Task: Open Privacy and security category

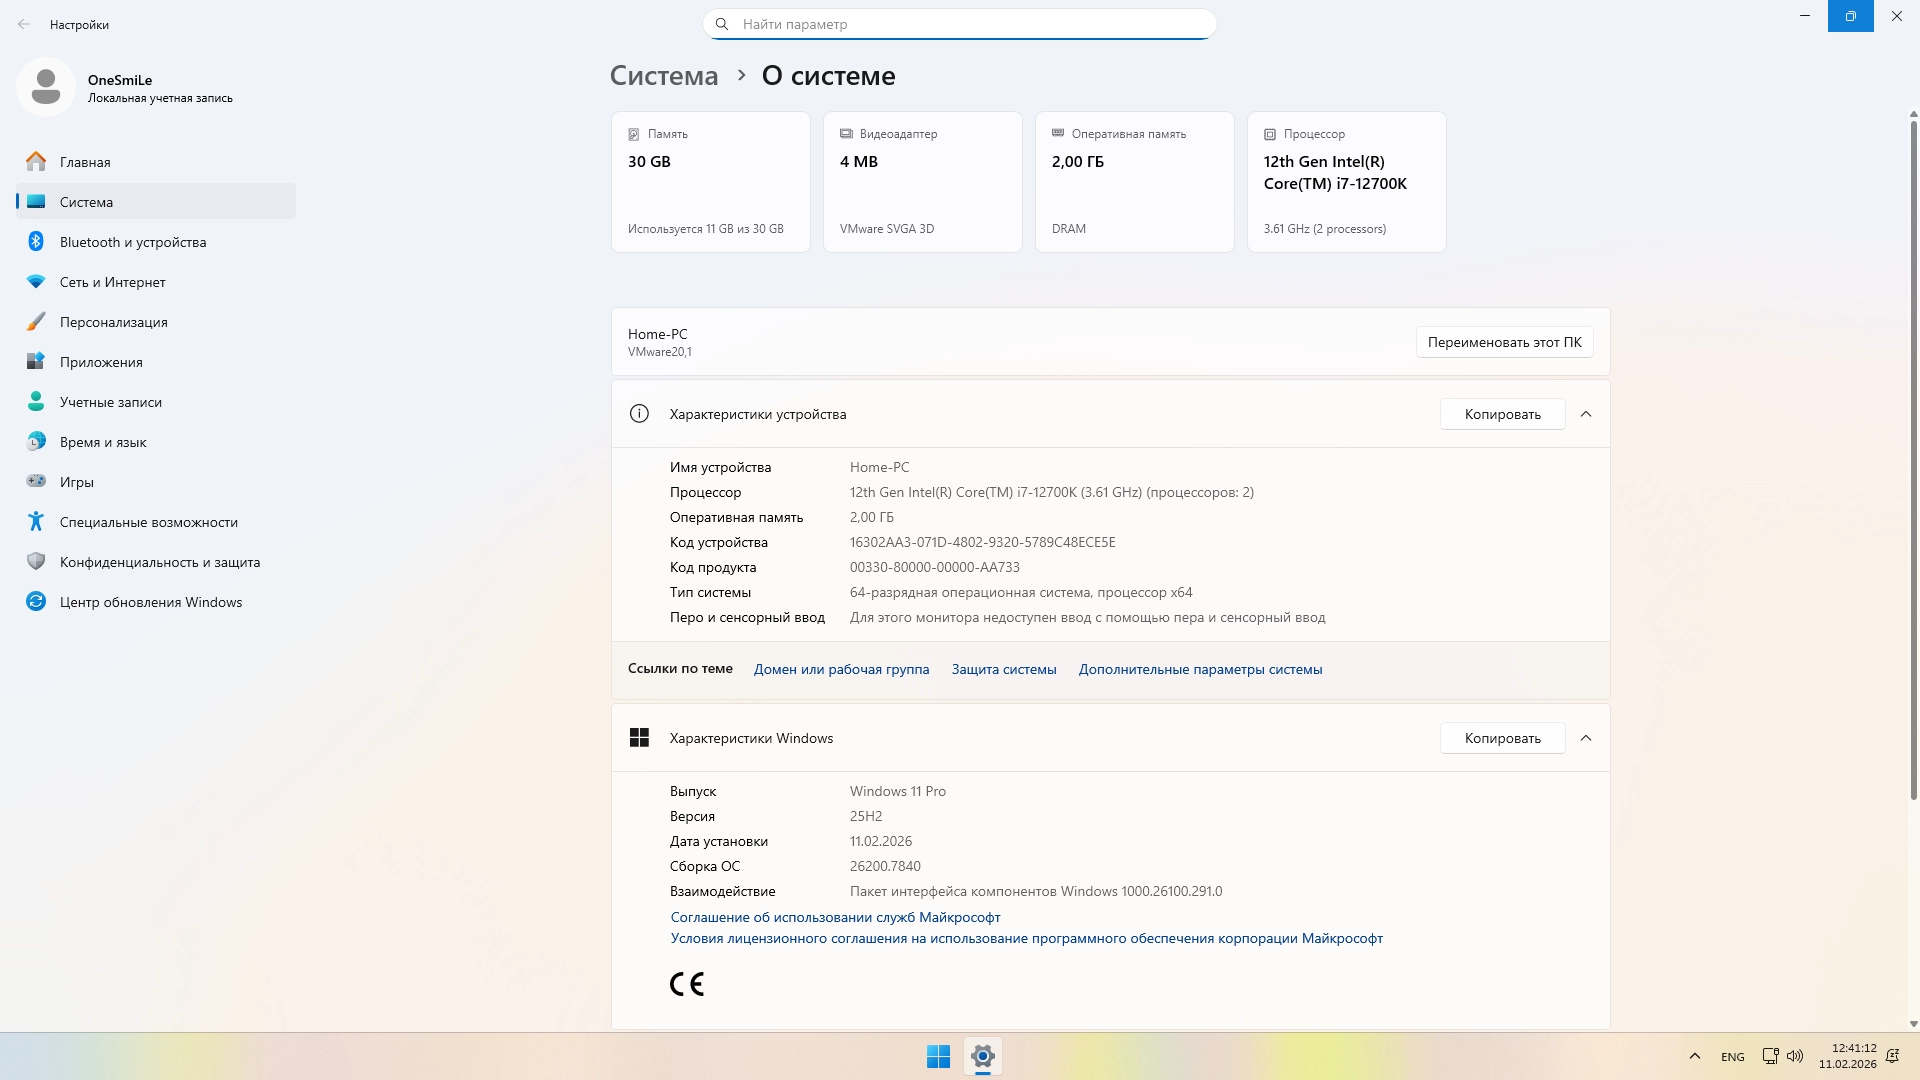Action: click(159, 562)
